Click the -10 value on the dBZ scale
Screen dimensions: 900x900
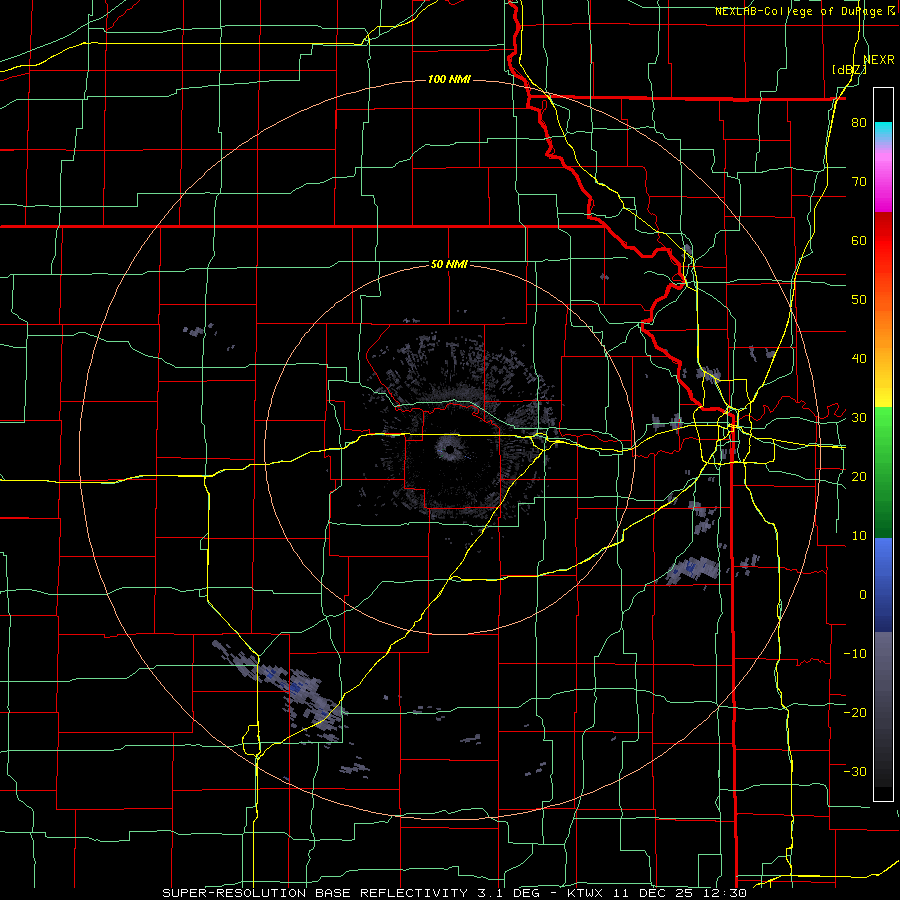[x=855, y=654]
